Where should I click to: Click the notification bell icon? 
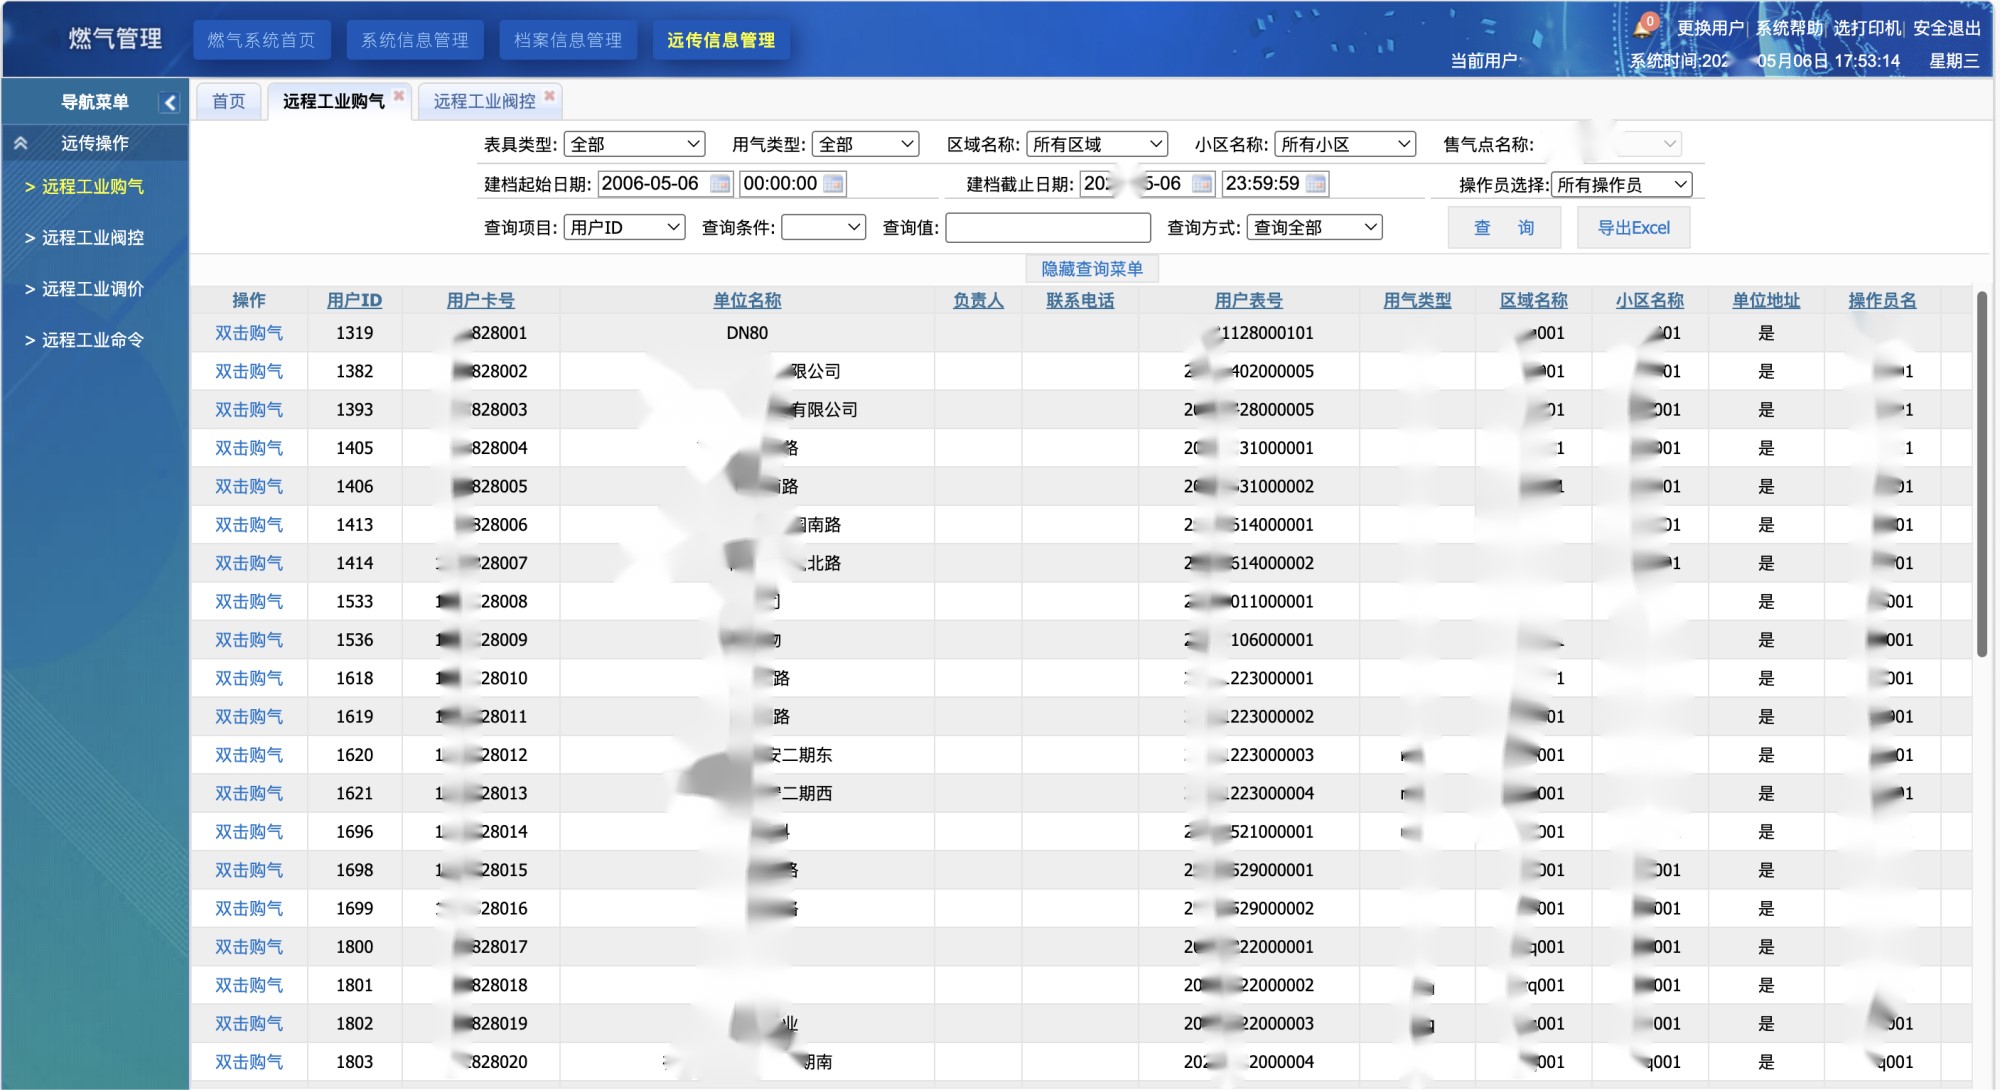coord(1642,27)
